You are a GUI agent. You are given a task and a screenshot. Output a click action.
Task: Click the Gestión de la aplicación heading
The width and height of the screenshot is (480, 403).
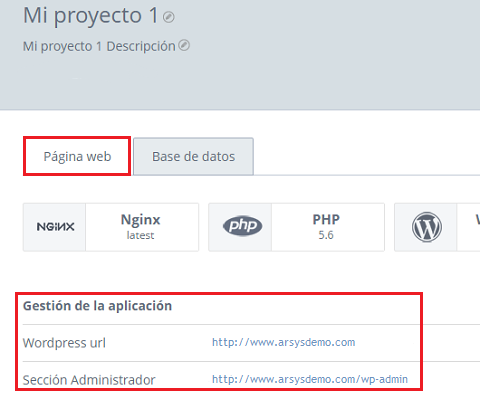point(97,306)
